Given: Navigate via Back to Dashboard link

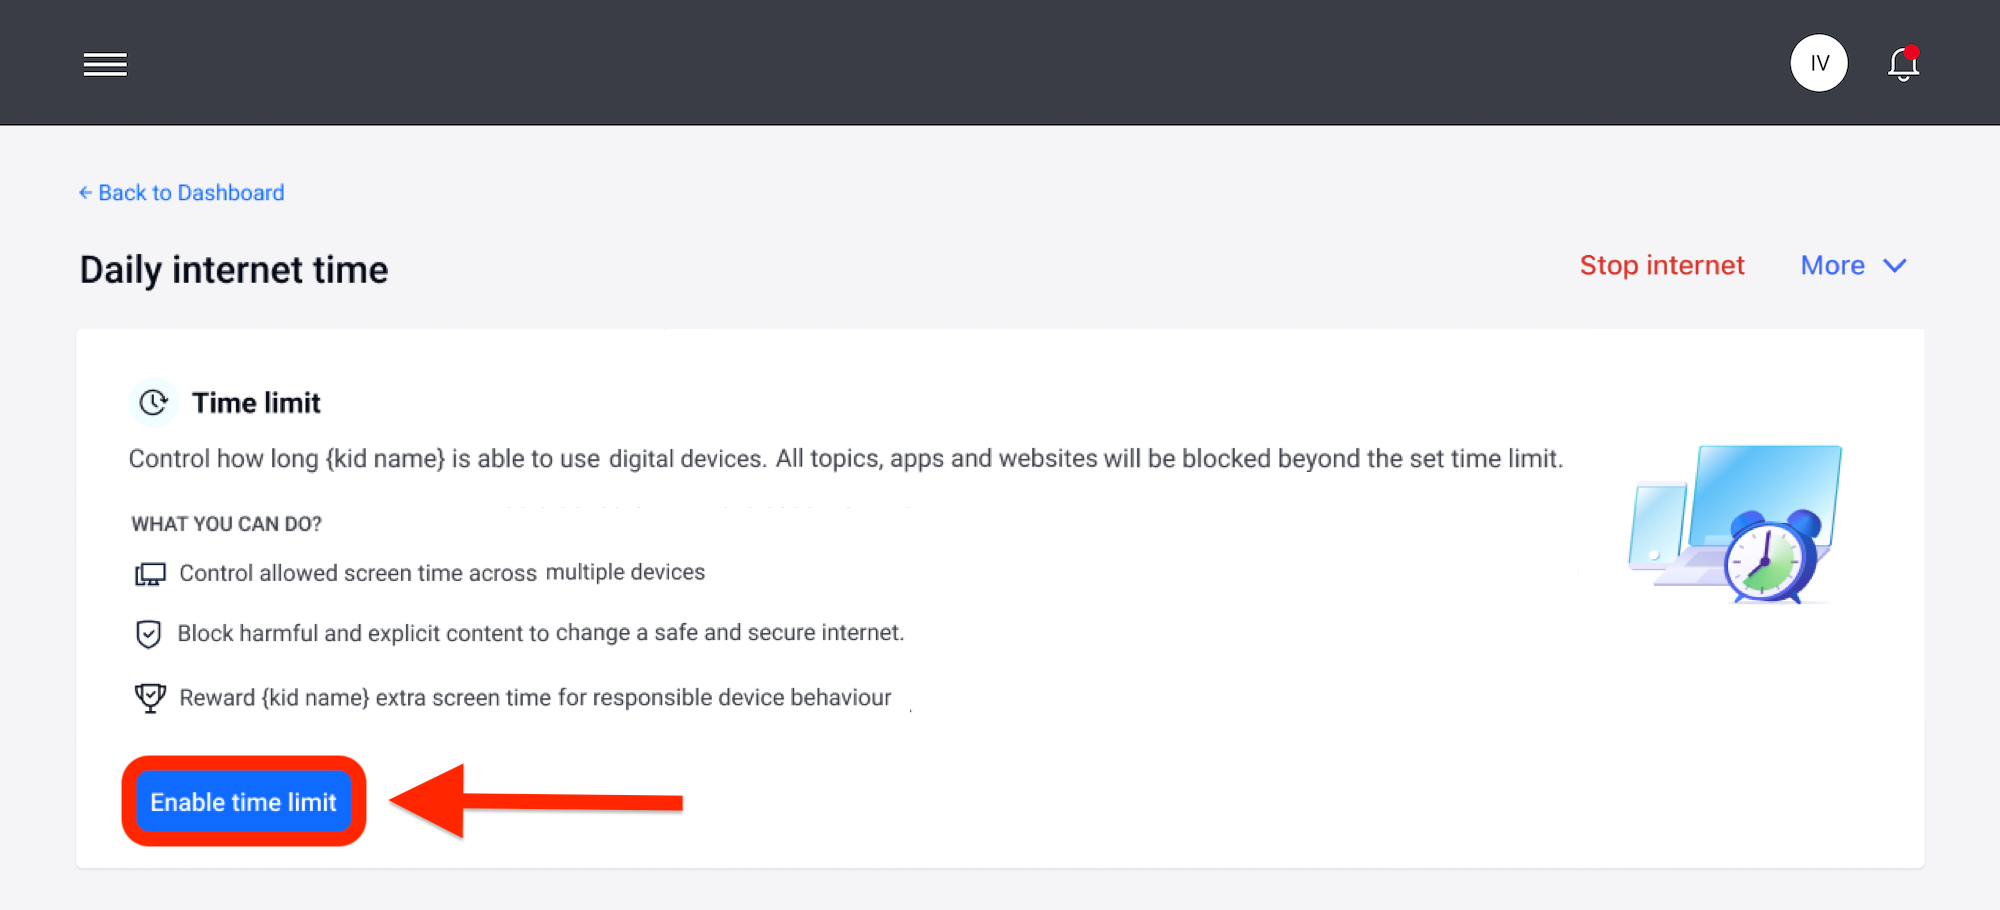Looking at the screenshot, I should pos(190,192).
